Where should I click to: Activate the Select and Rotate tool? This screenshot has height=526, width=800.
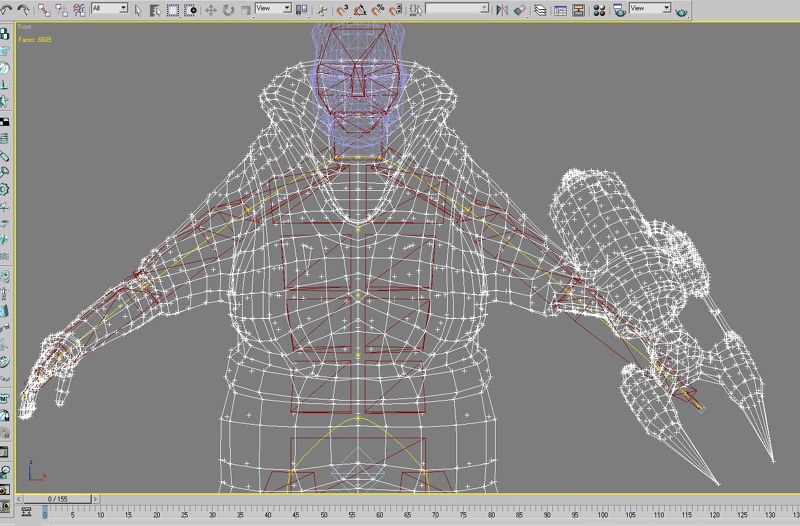(x=228, y=9)
